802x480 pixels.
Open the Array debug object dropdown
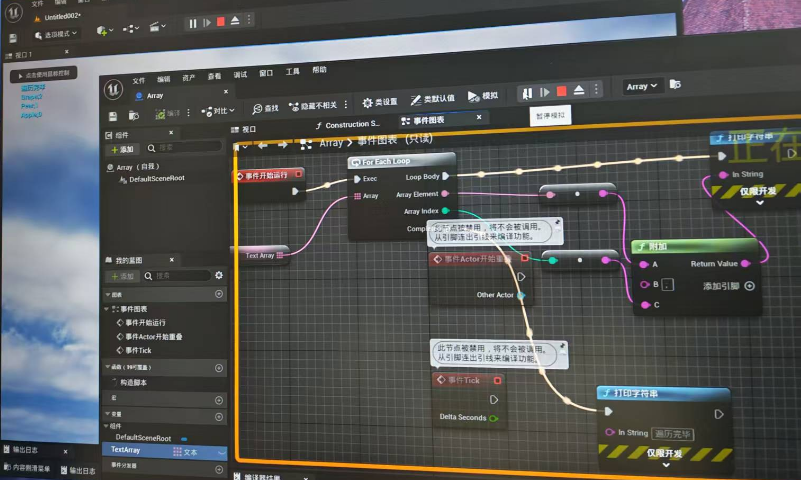coord(642,86)
